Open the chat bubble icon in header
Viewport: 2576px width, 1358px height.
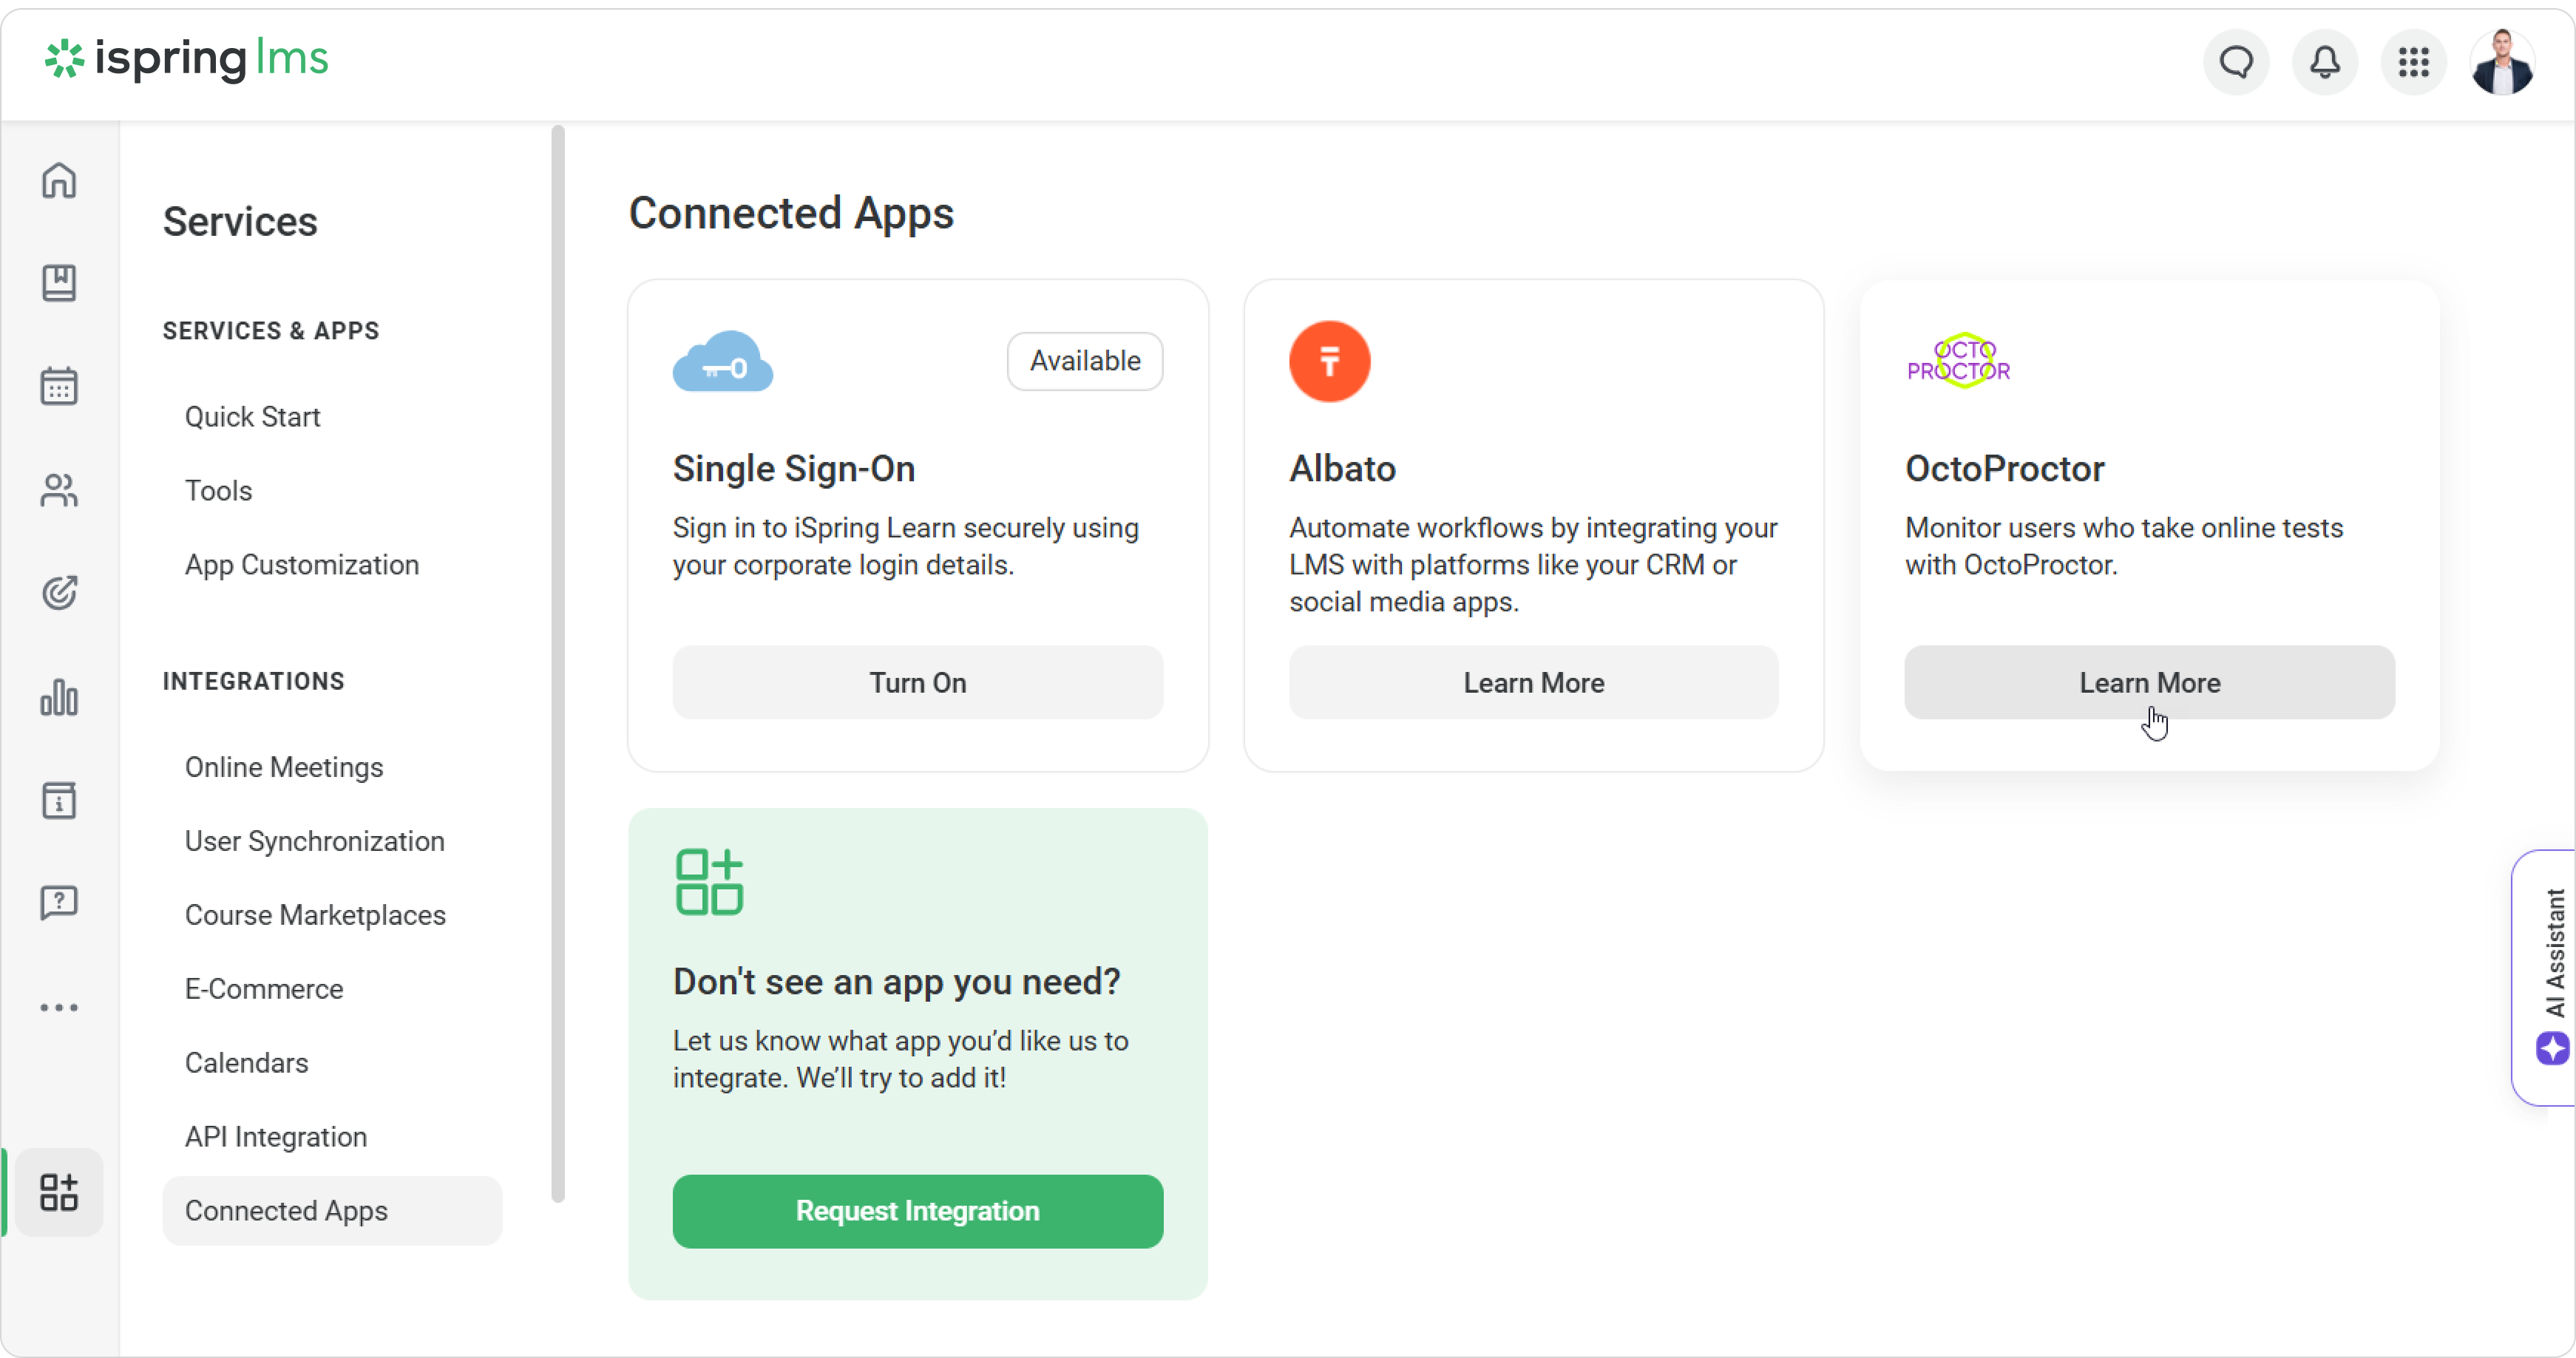coord(2236,63)
